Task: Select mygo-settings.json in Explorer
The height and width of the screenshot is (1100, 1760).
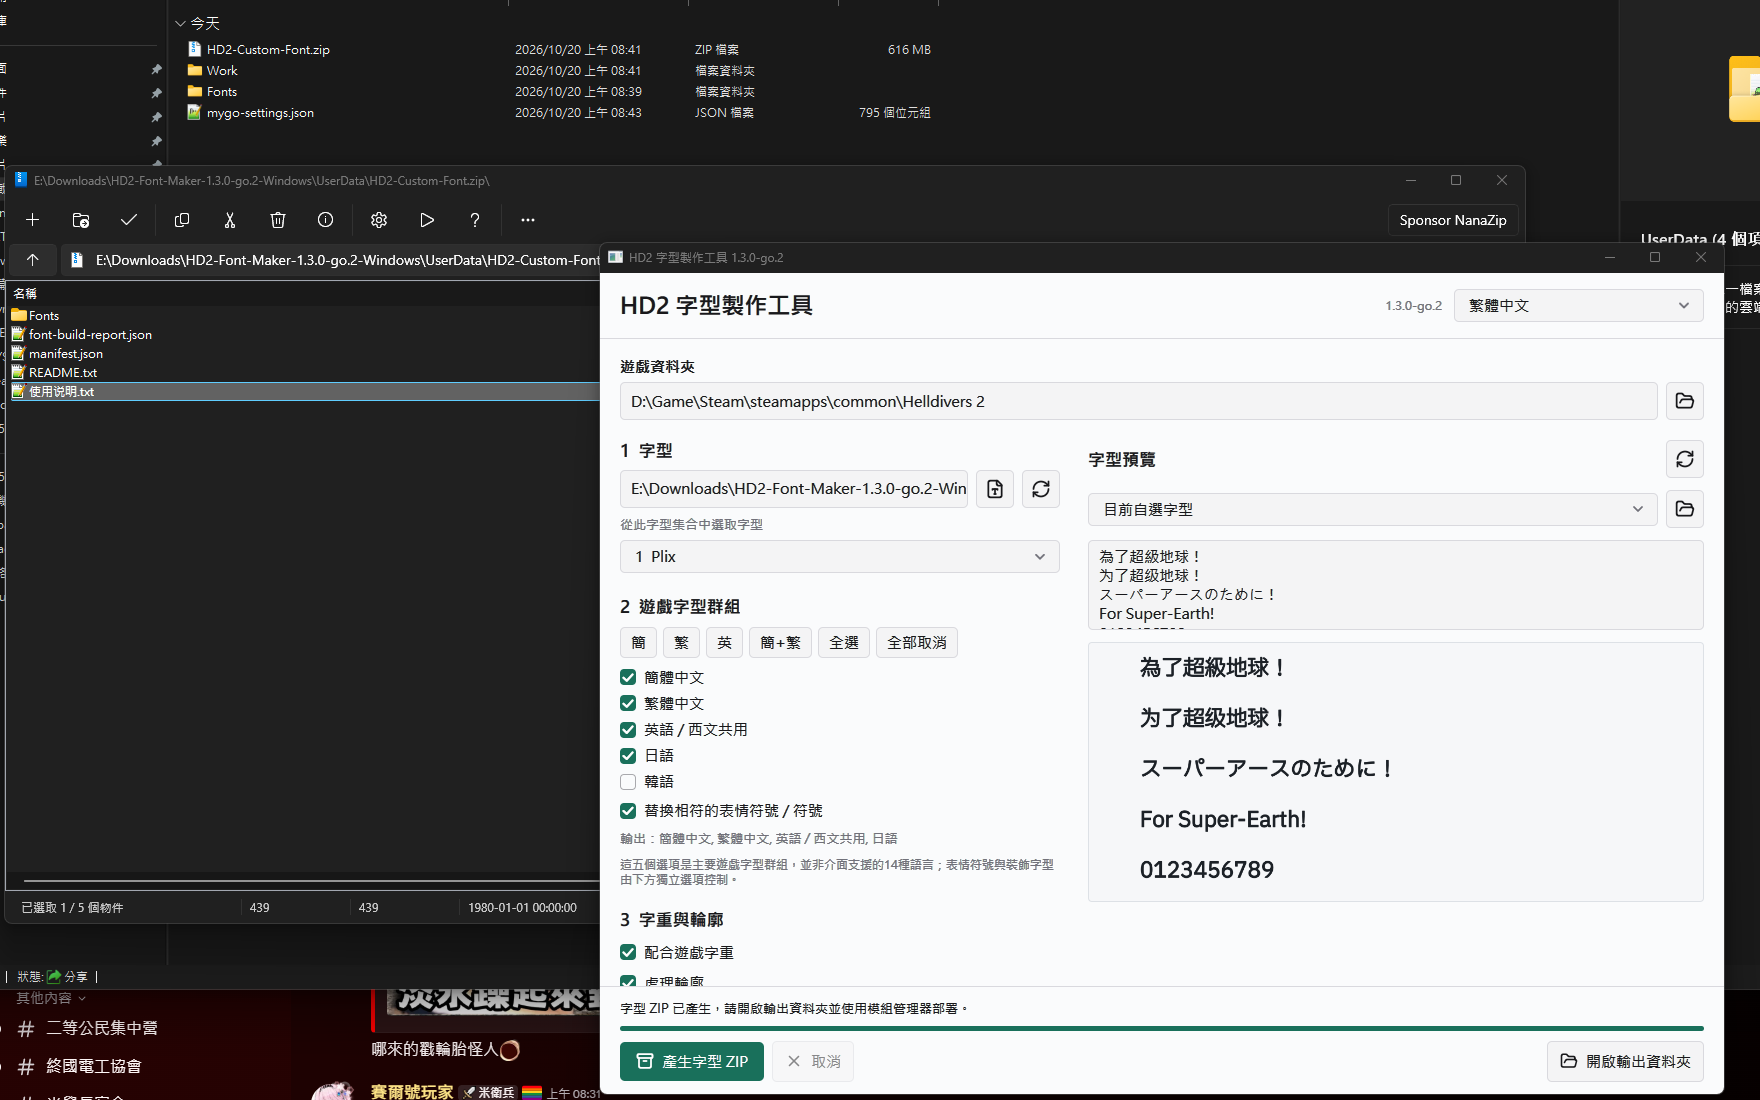Action: click(260, 113)
